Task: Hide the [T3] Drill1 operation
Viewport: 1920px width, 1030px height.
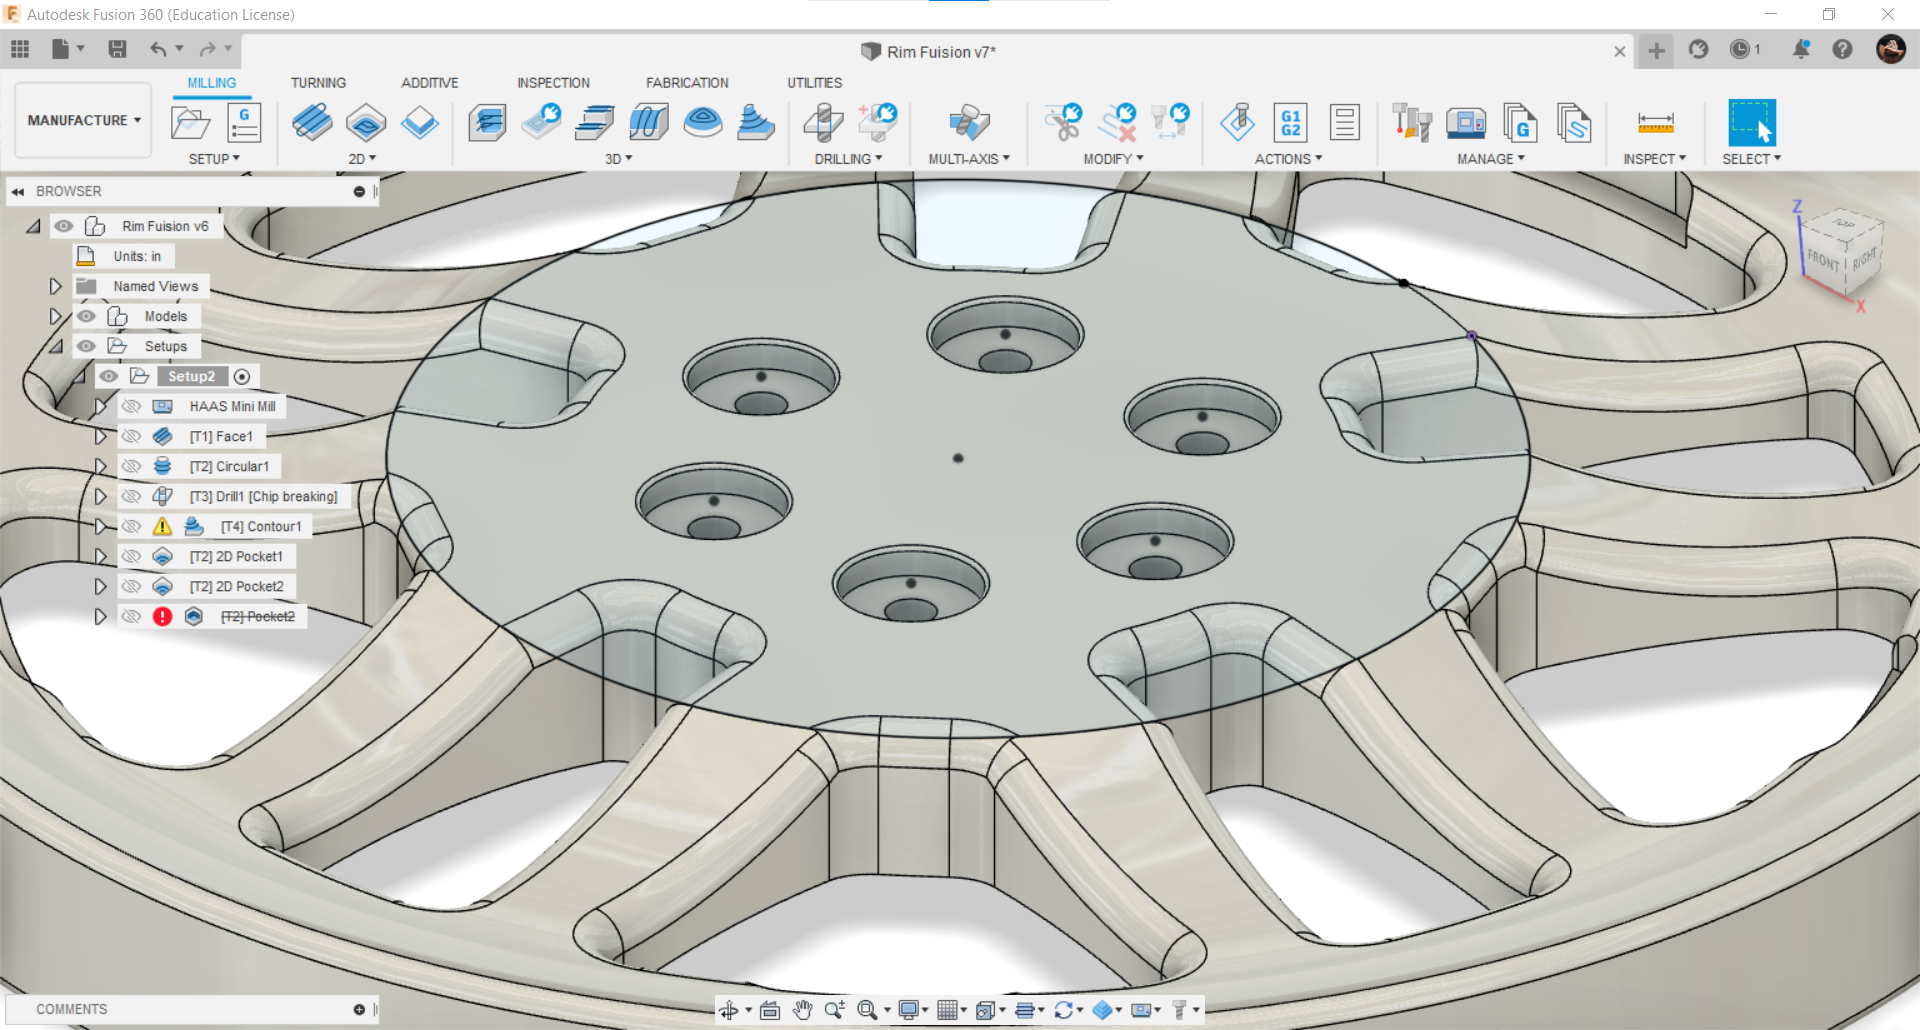Action: (132, 495)
